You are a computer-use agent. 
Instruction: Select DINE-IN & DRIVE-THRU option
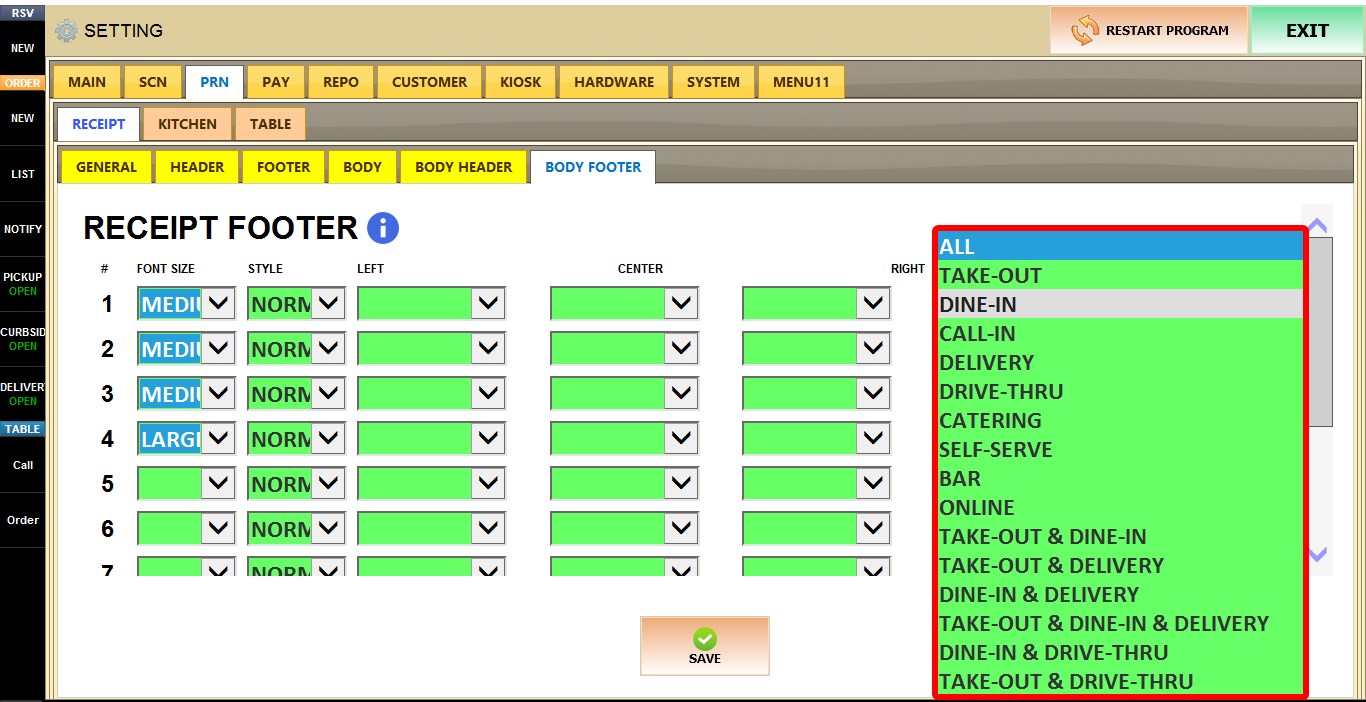(1120, 653)
